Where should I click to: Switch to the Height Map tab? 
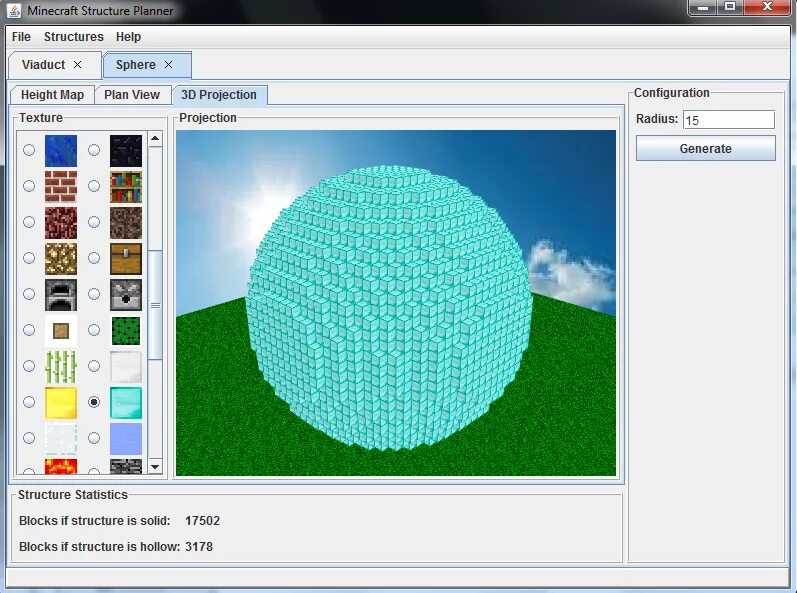pyautogui.click(x=52, y=95)
